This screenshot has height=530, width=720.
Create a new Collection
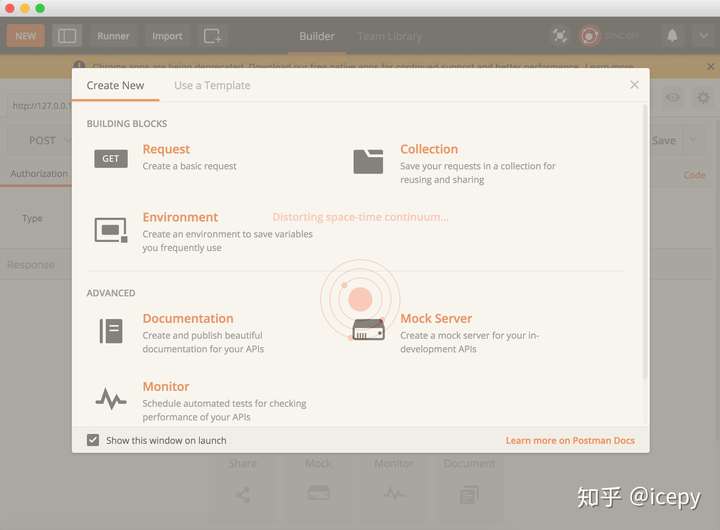429,149
